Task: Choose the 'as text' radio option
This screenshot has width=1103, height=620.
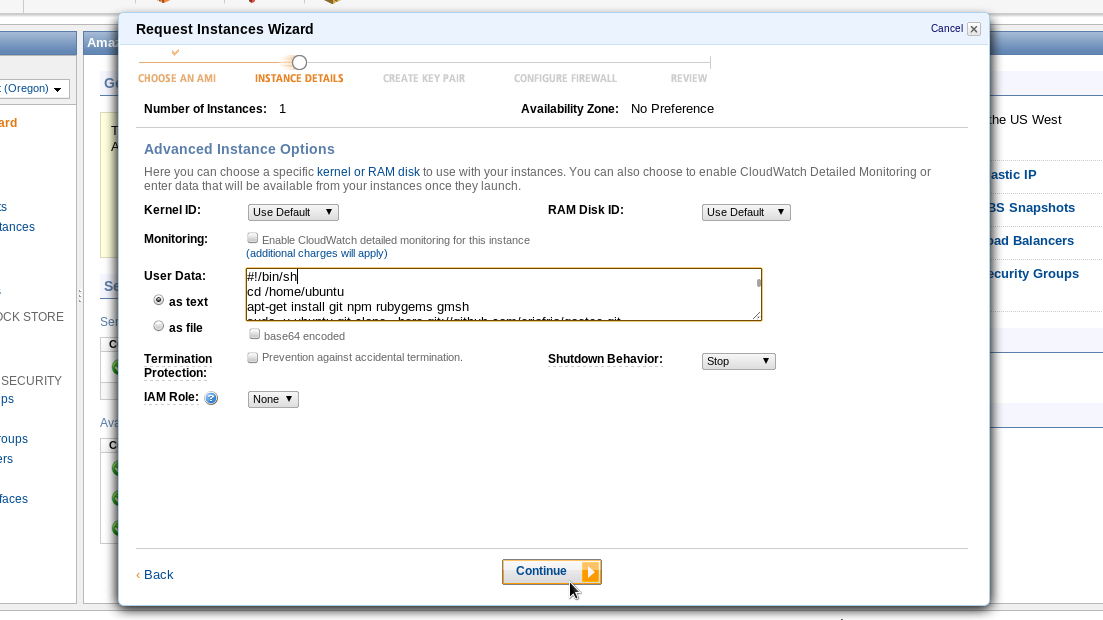Action: (x=159, y=300)
